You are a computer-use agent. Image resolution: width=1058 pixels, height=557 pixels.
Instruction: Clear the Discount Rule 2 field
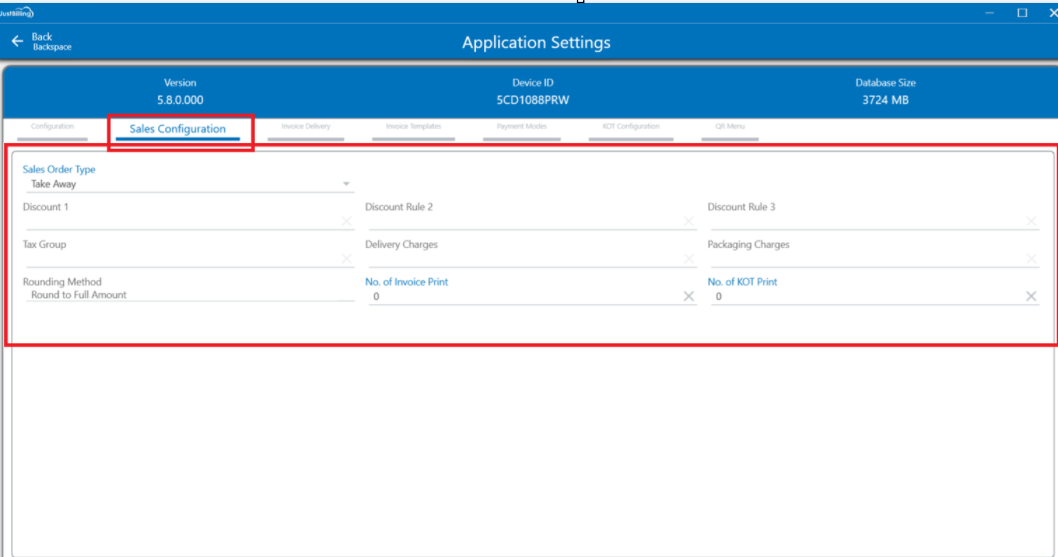688,222
